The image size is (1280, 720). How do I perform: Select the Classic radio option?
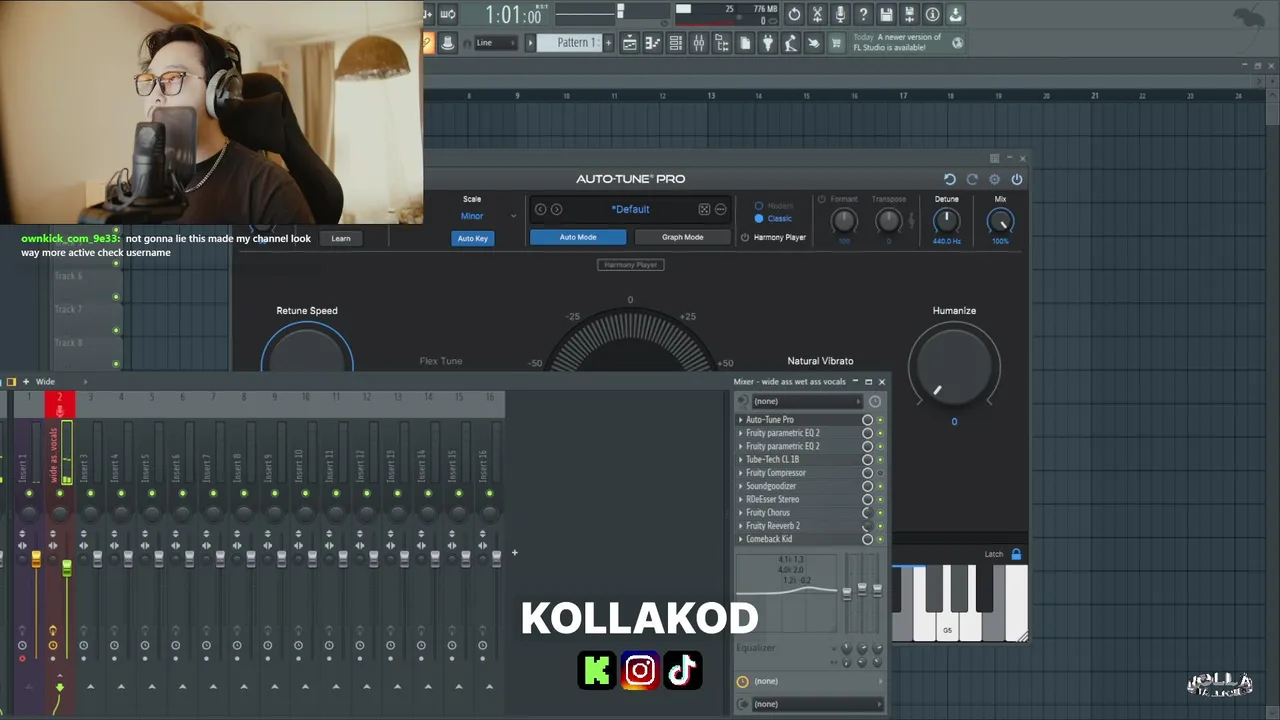point(759,218)
